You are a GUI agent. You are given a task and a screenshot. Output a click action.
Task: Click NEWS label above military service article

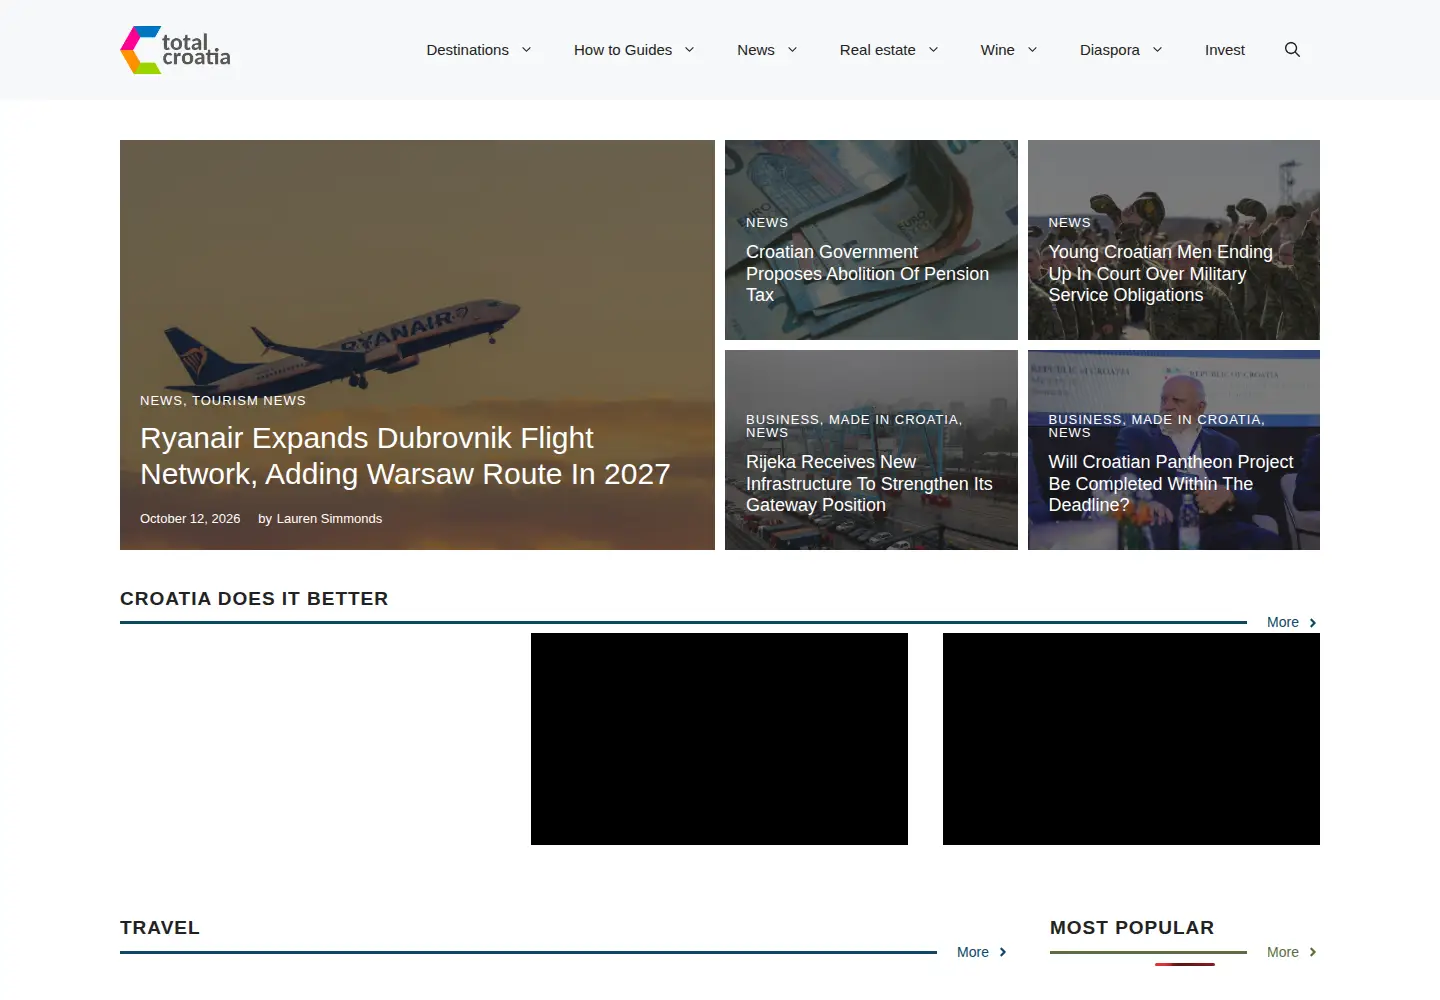[x=1069, y=222]
